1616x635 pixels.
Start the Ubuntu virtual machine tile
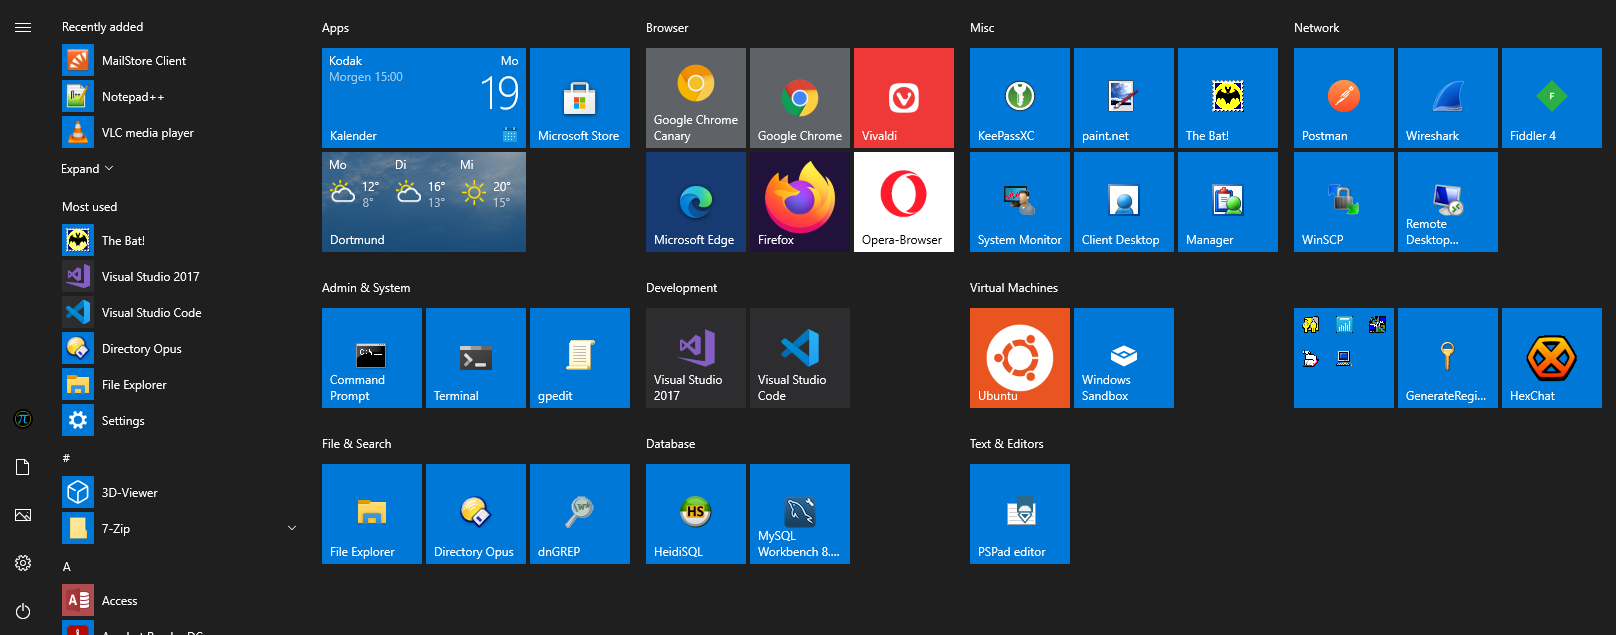pyautogui.click(x=1020, y=358)
